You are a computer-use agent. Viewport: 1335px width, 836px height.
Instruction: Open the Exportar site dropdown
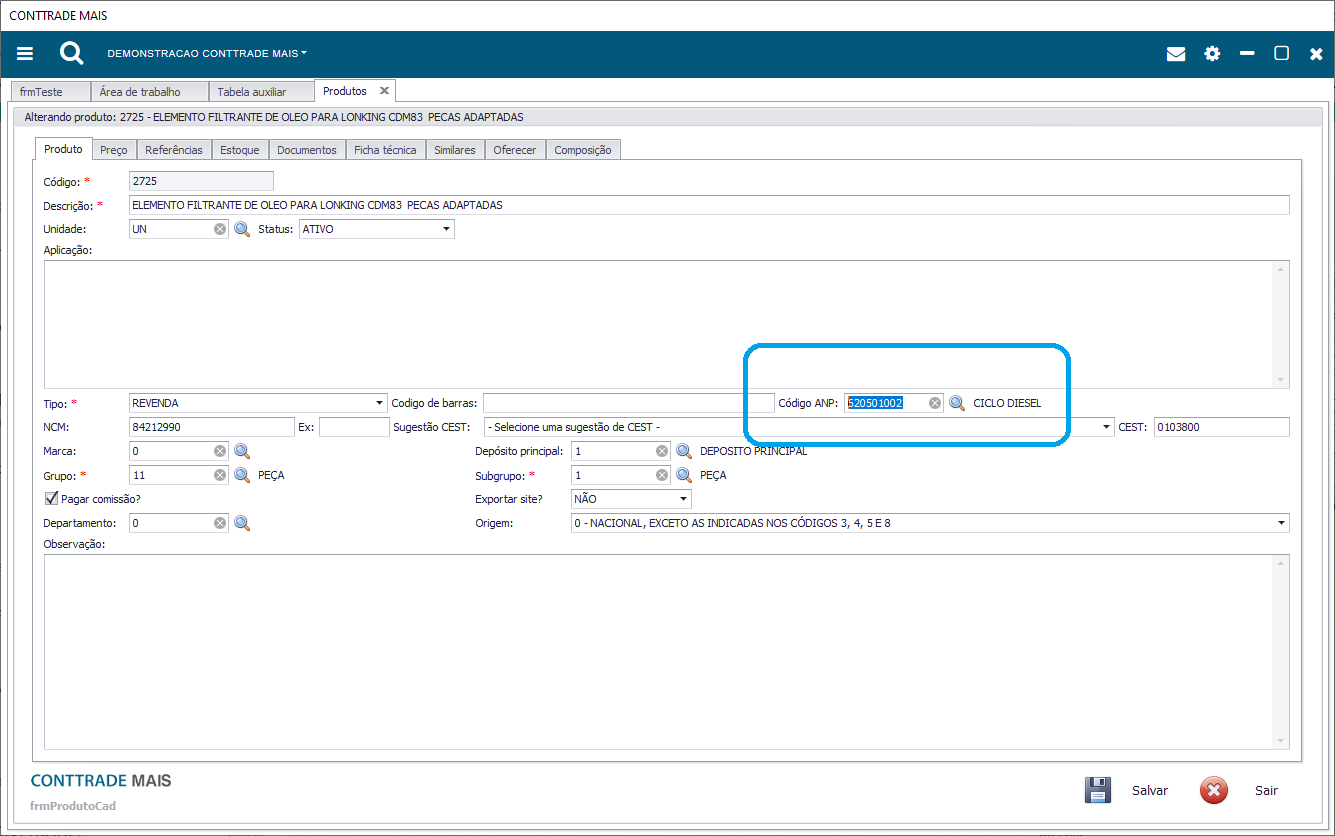[x=683, y=499]
